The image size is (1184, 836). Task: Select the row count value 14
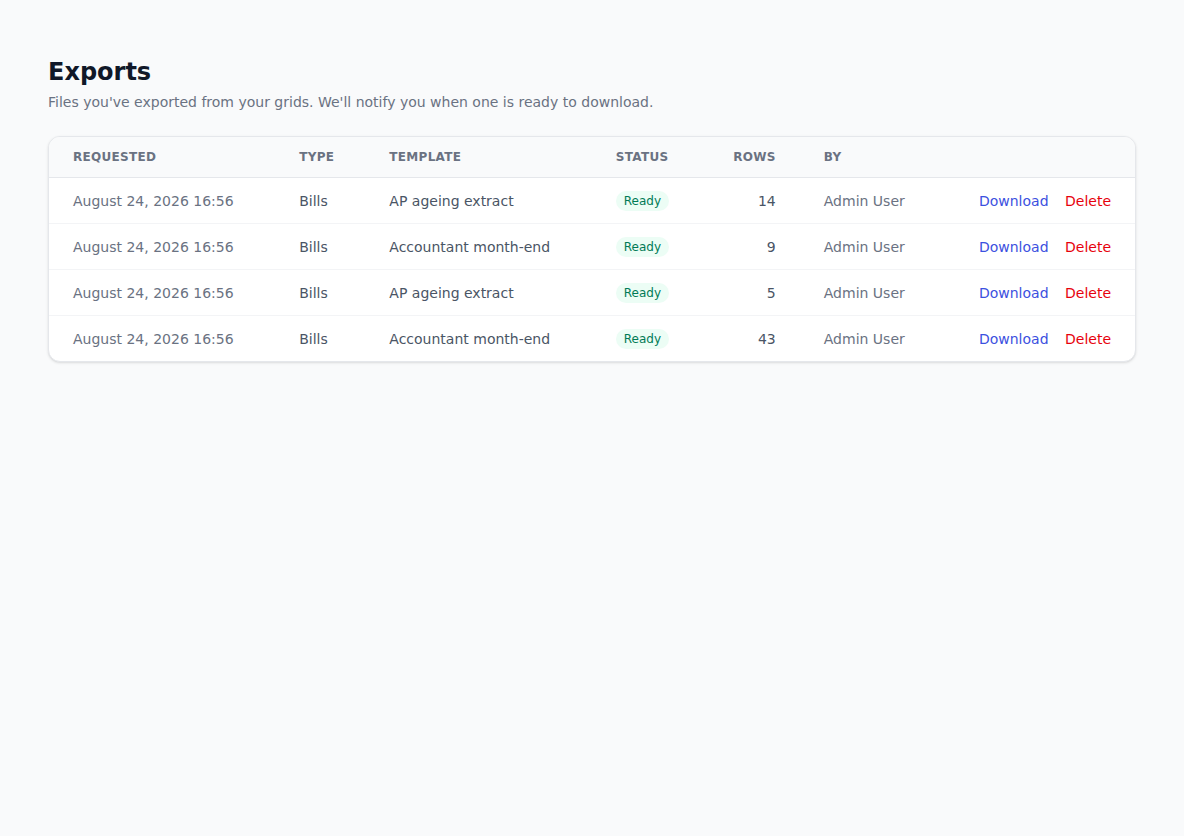pyautogui.click(x=766, y=201)
